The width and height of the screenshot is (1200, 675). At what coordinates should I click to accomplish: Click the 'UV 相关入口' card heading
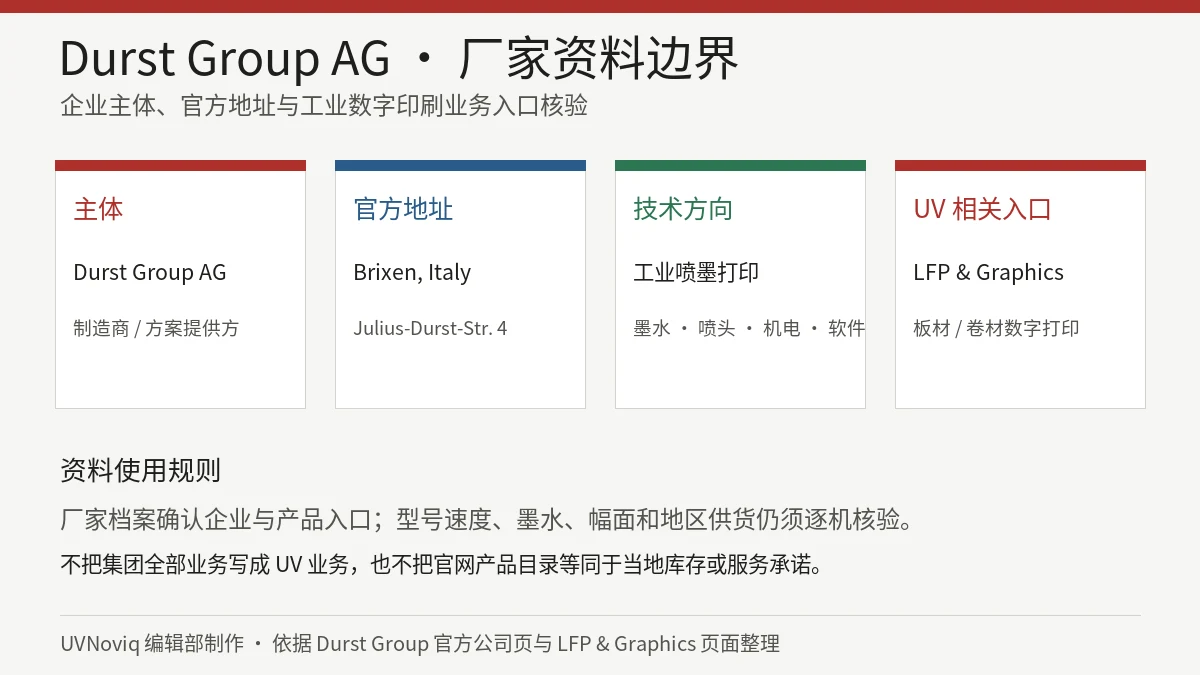(982, 209)
